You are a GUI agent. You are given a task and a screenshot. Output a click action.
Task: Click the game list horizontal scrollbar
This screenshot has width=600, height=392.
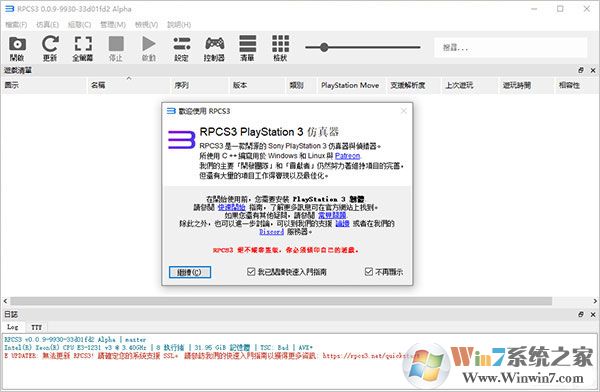click(x=281, y=301)
